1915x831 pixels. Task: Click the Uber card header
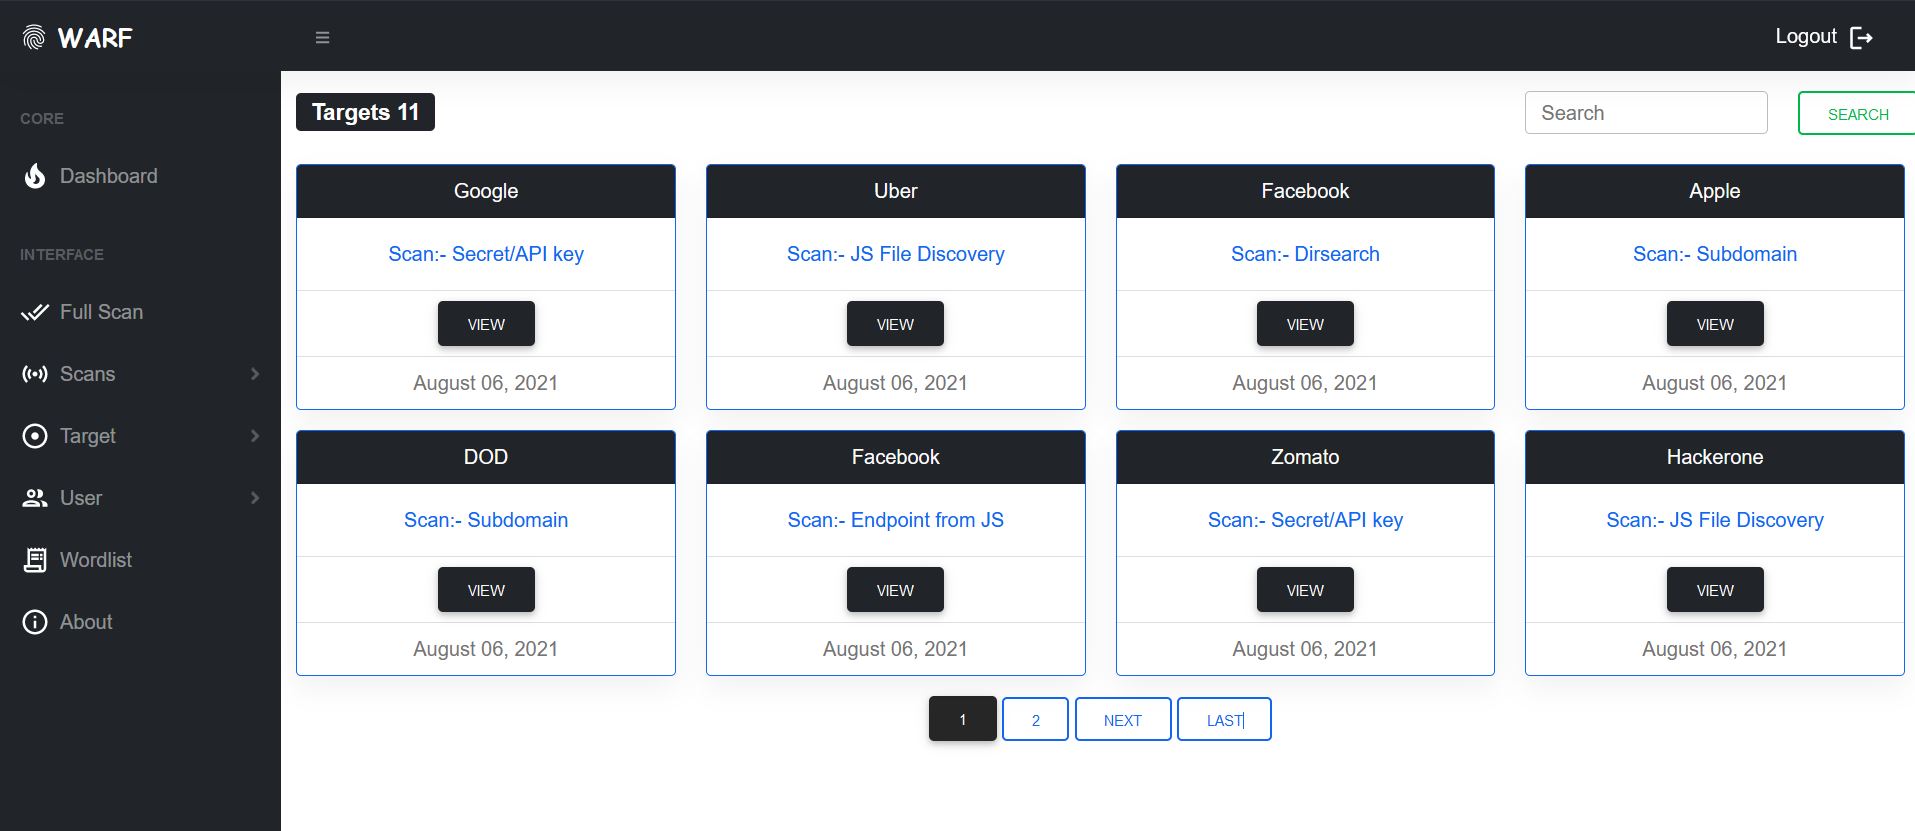click(x=895, y=191)
